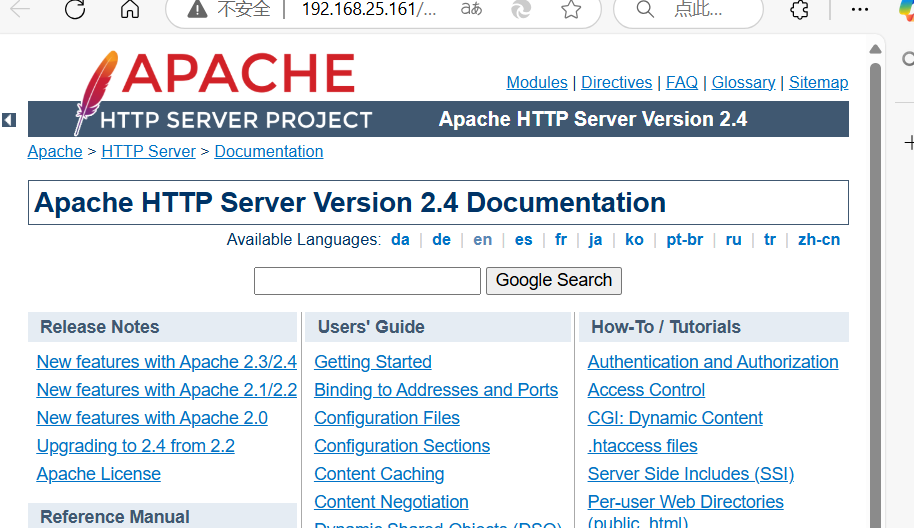Open the Apache License link

point(99,474)
